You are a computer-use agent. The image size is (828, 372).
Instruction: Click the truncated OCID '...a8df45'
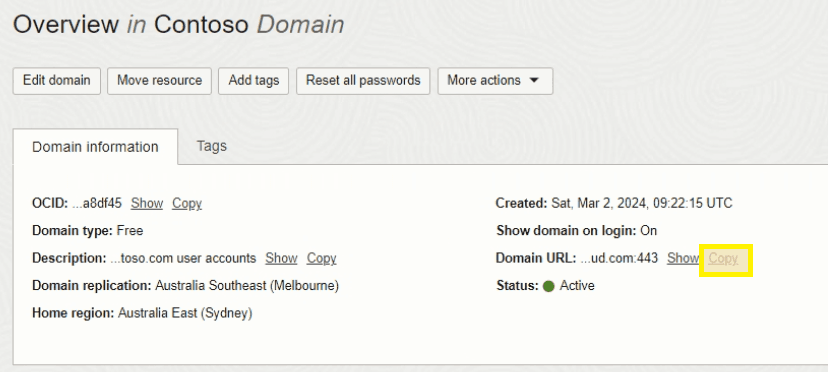[97, 203]
